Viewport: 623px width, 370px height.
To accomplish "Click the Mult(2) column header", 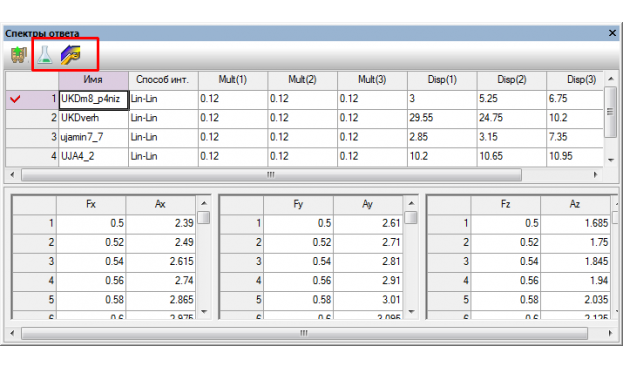I will 302,80.
